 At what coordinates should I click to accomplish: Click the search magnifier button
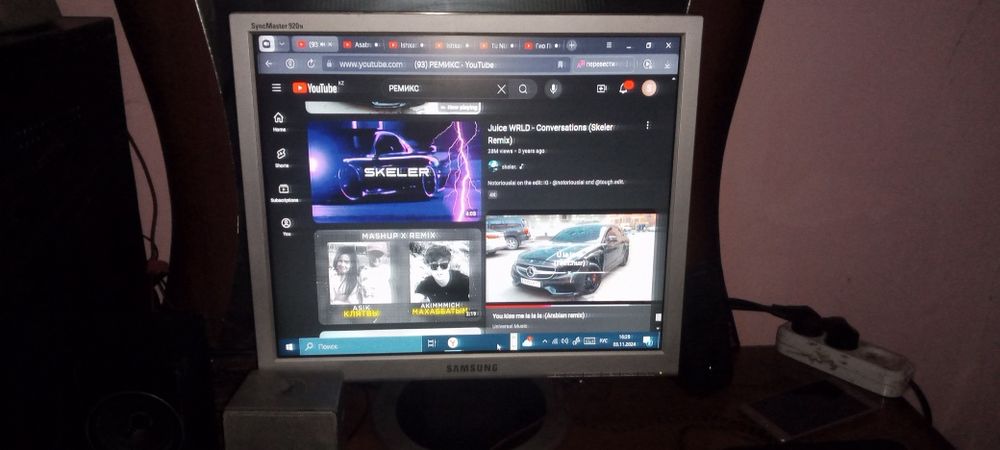pyautogui.click(x=524, y=89)
